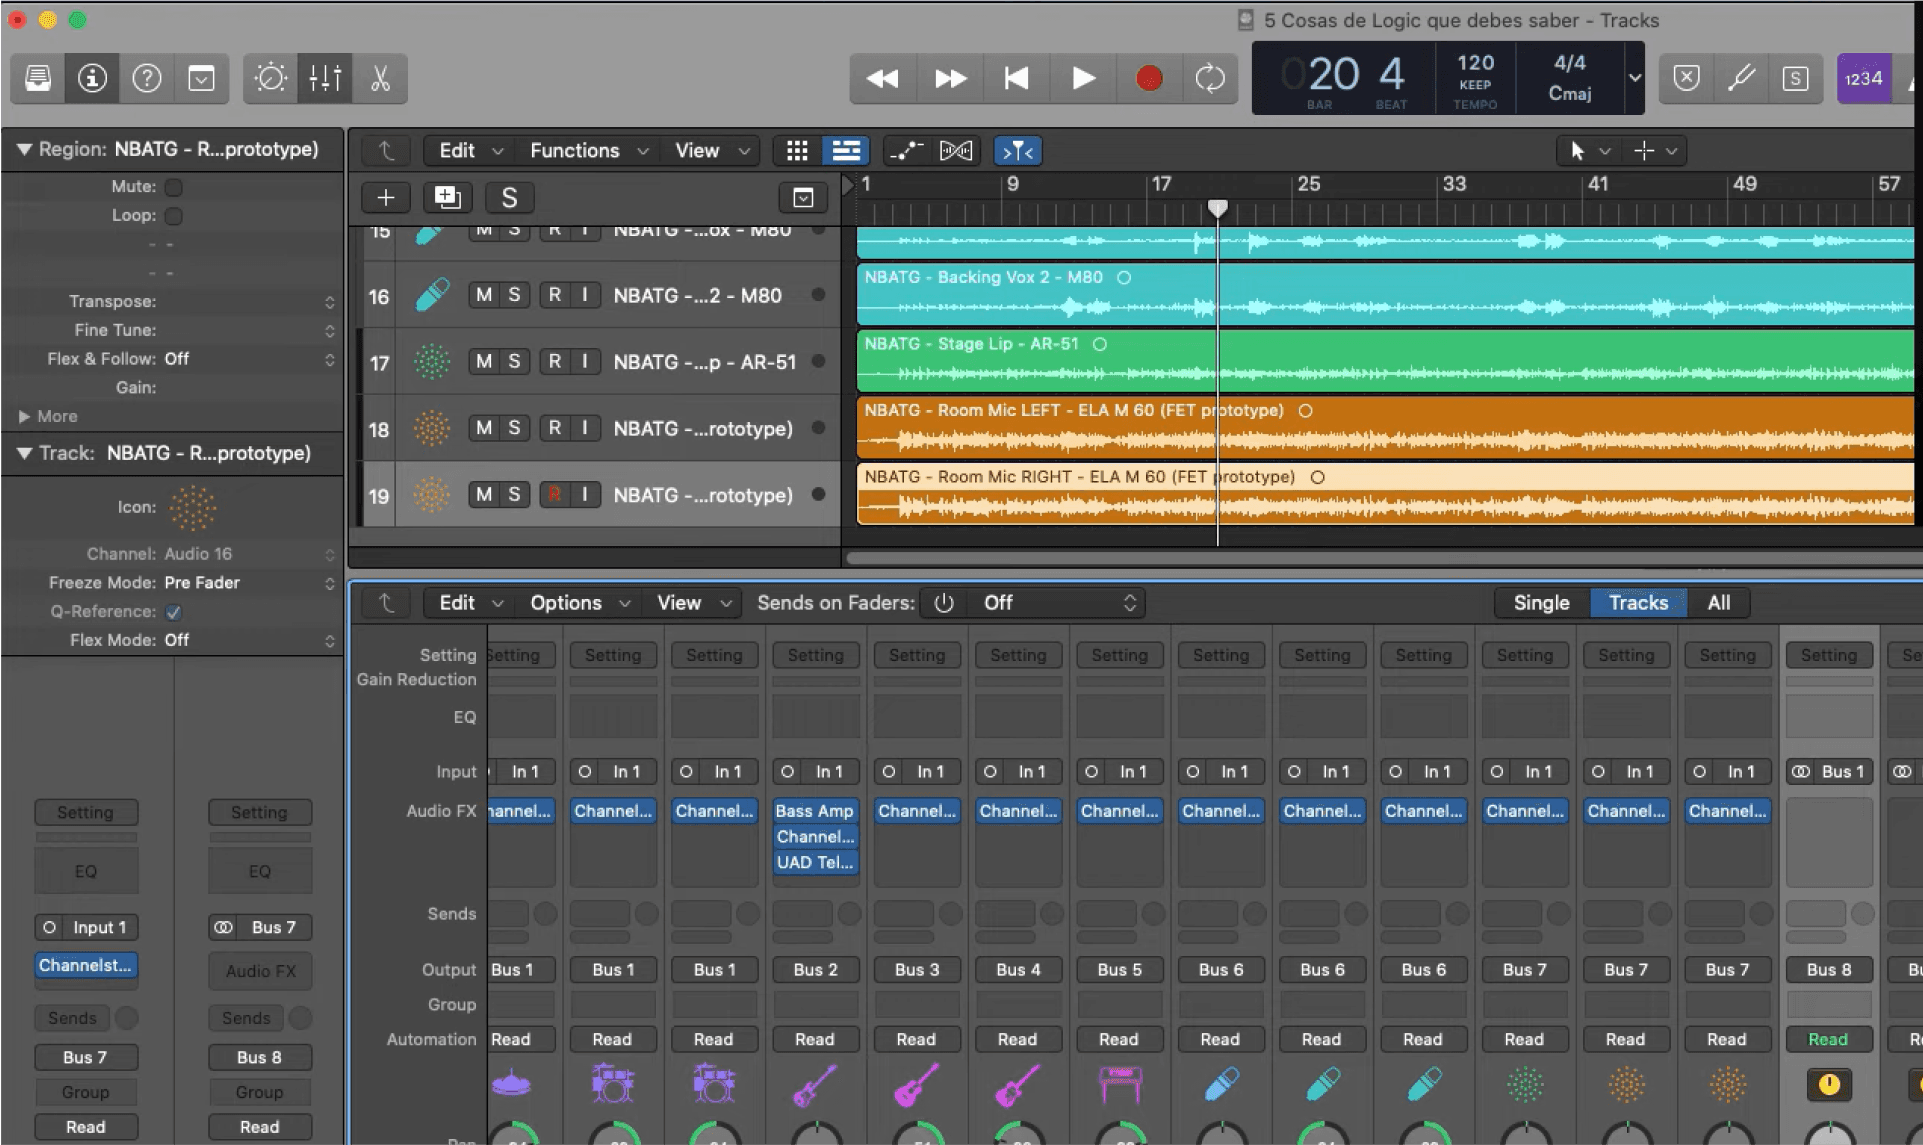Toggle the Cycle mode button
This screenshot has height=1145, width=1923.
(1209, 78)
